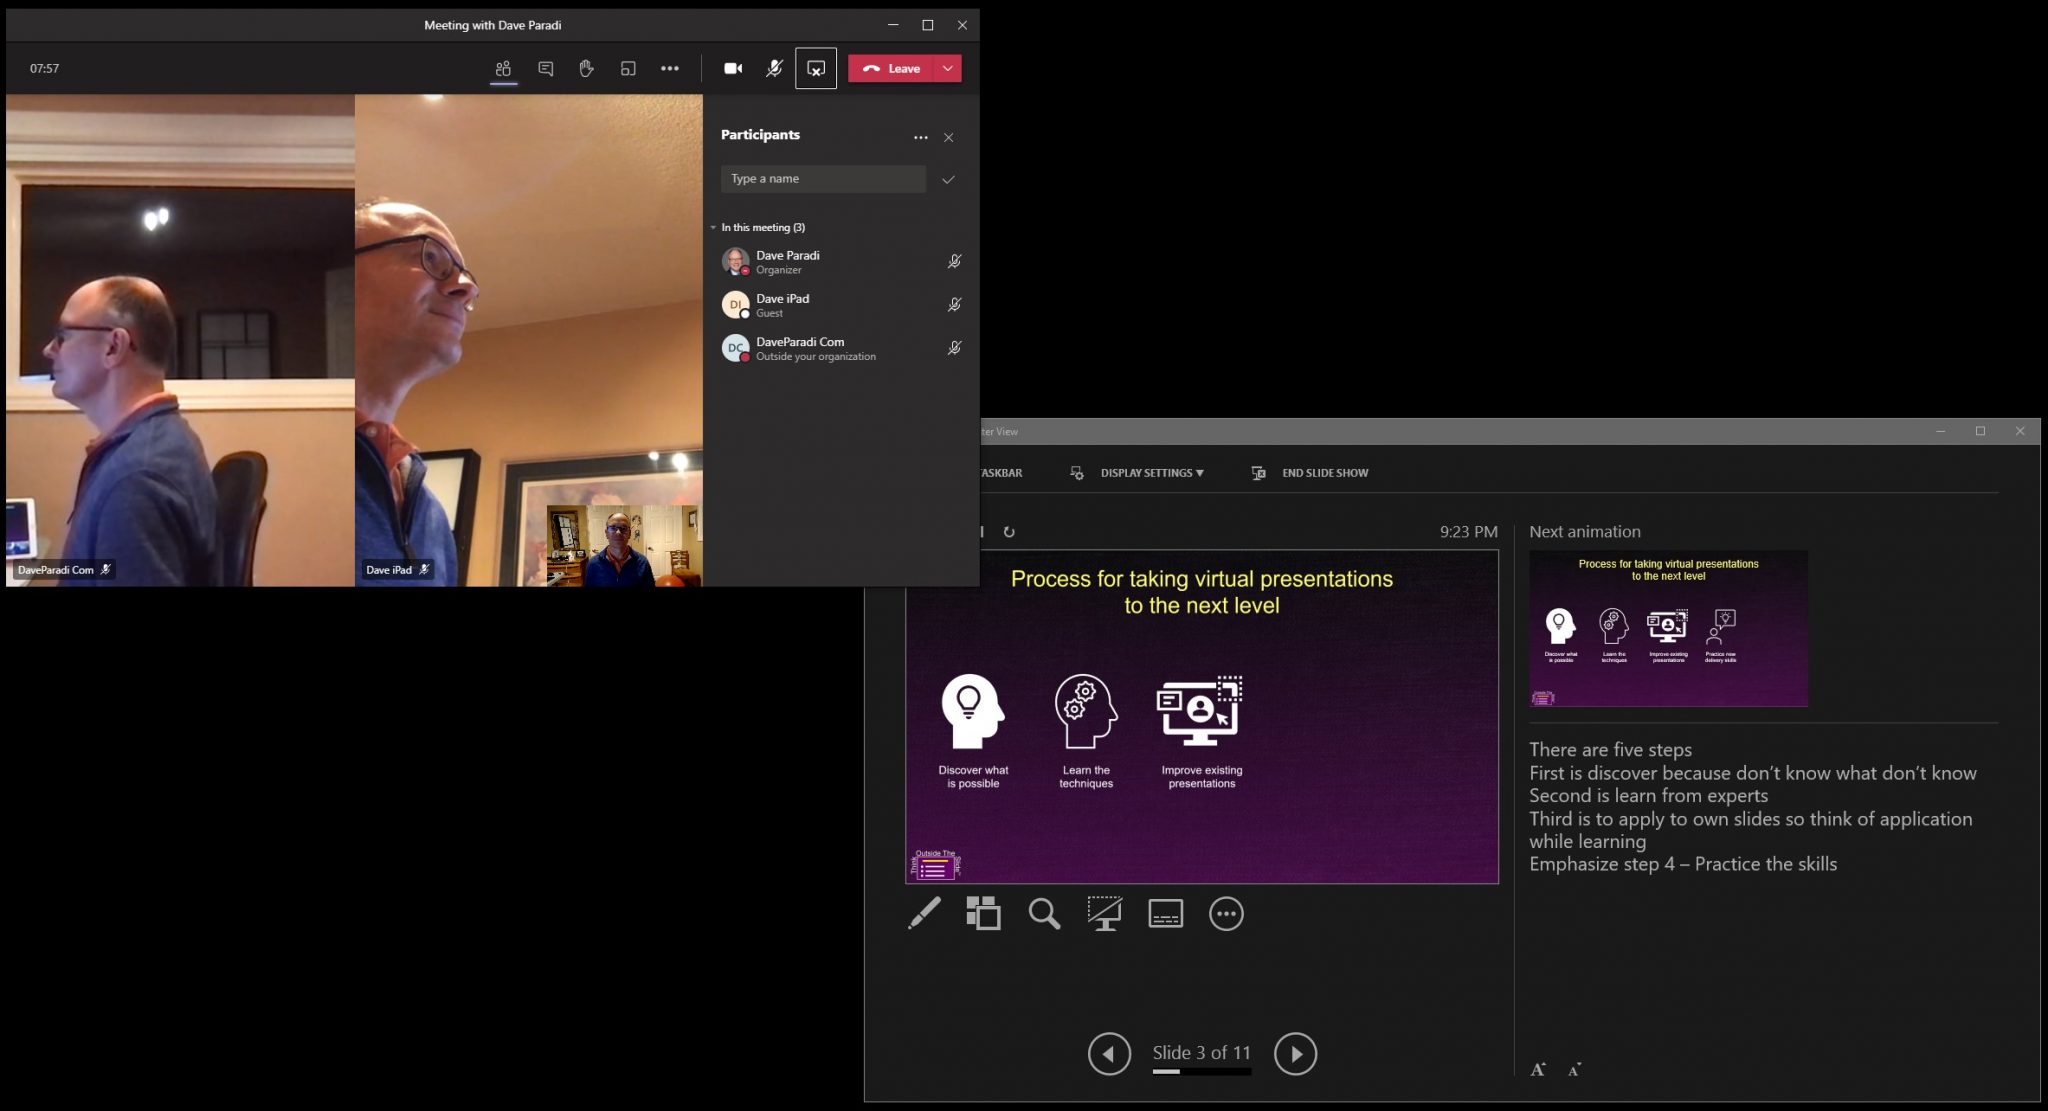Select the slide zoom magnifier tool
2048x1111 pixels.
(1044, 912)
